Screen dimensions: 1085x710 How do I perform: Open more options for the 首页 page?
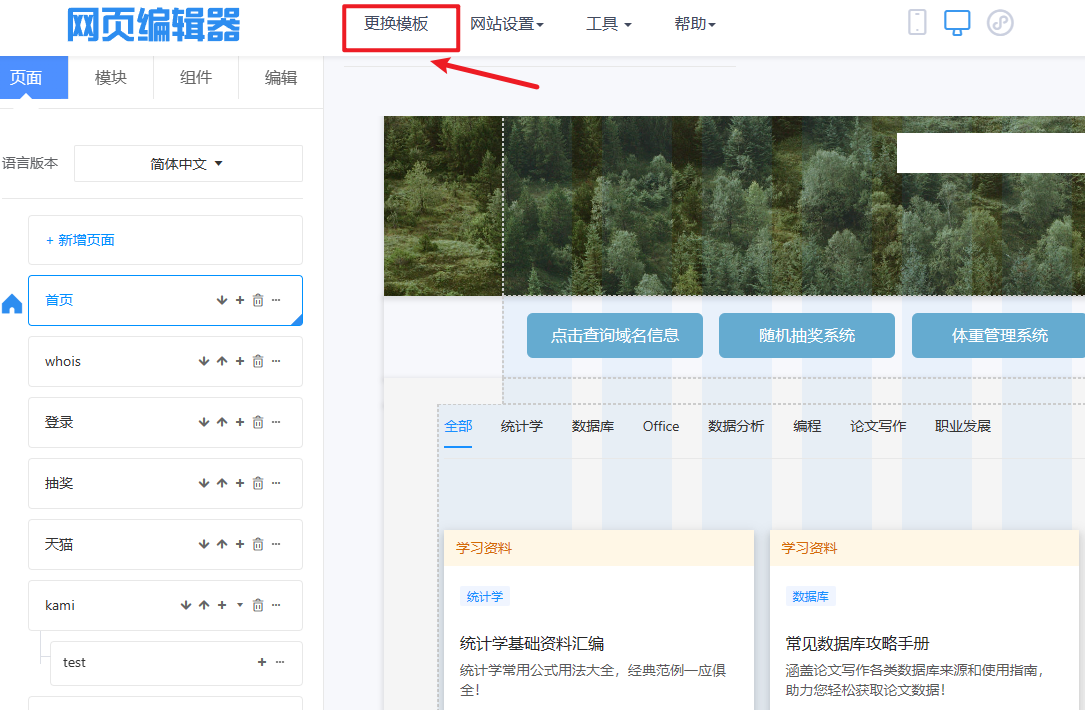click(x=276, y=300)
